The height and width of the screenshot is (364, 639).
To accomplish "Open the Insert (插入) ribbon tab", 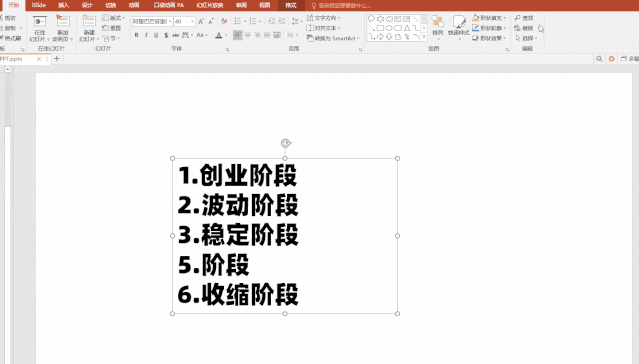I will click(63, 5).
